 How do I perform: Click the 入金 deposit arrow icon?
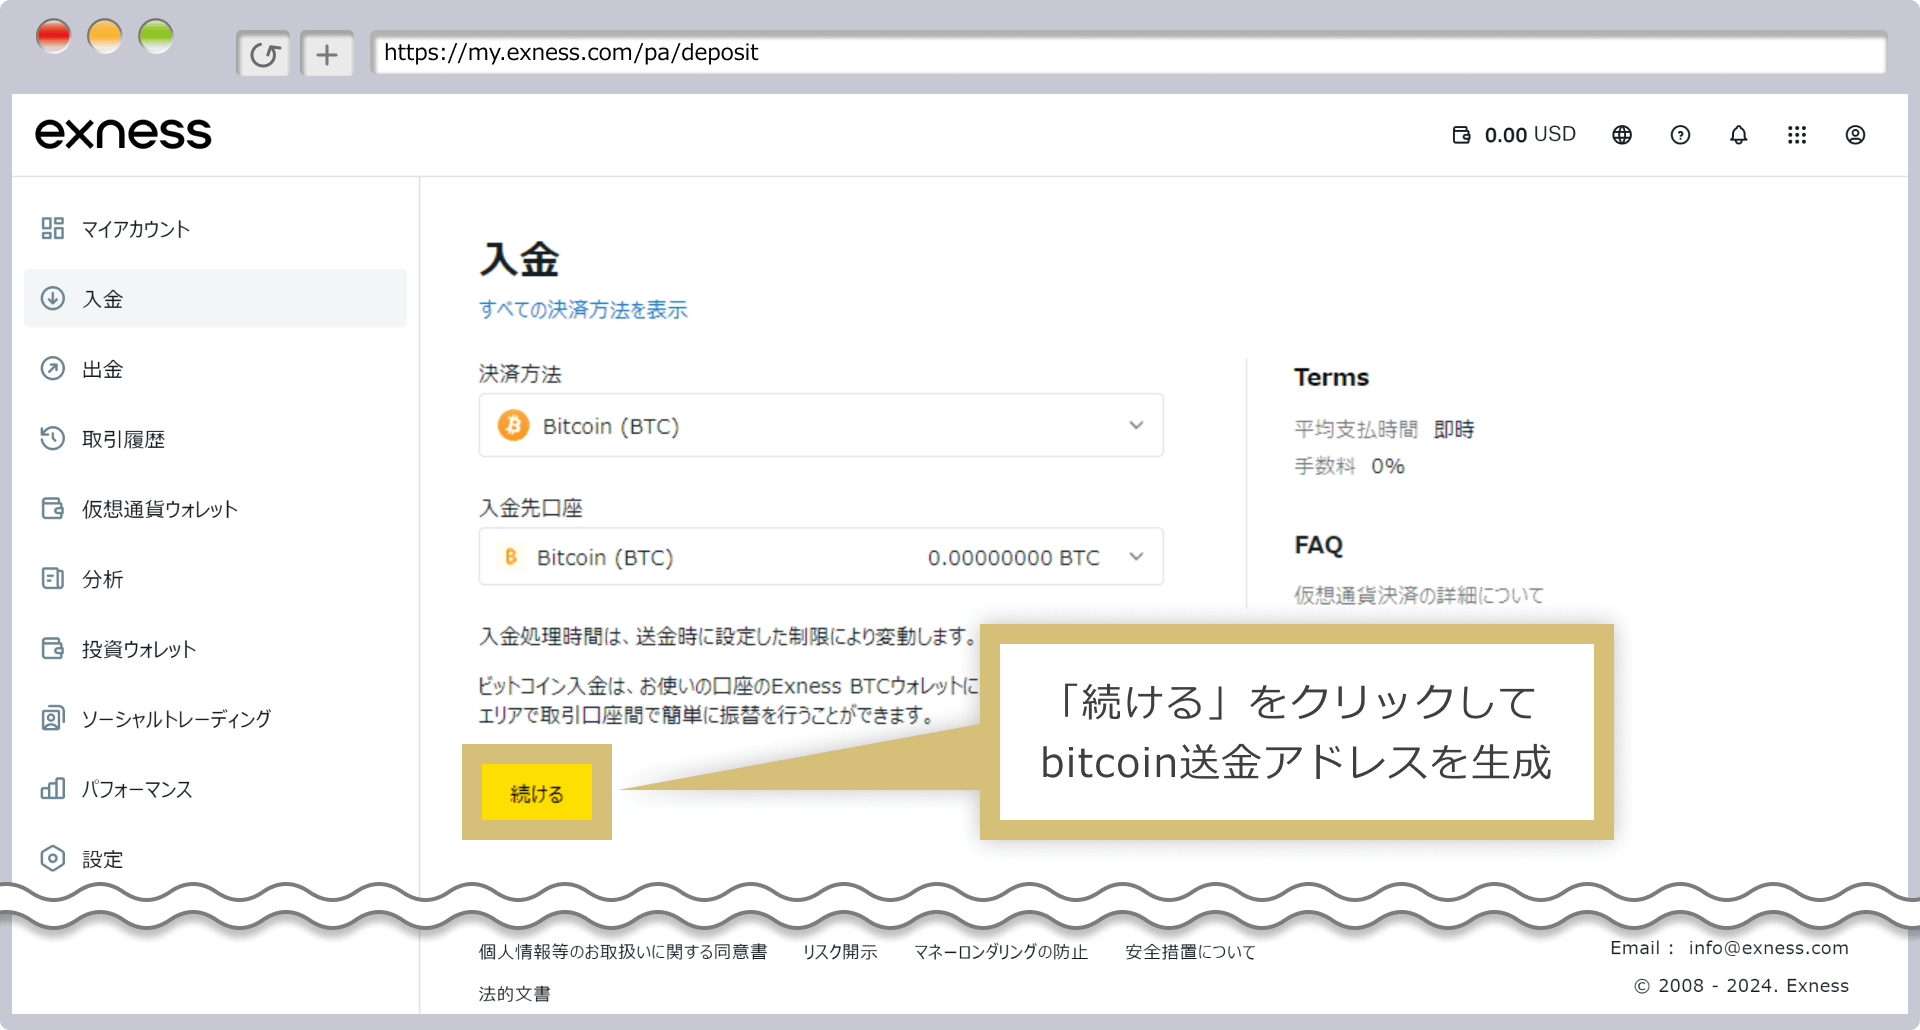[x=53, y=298]
